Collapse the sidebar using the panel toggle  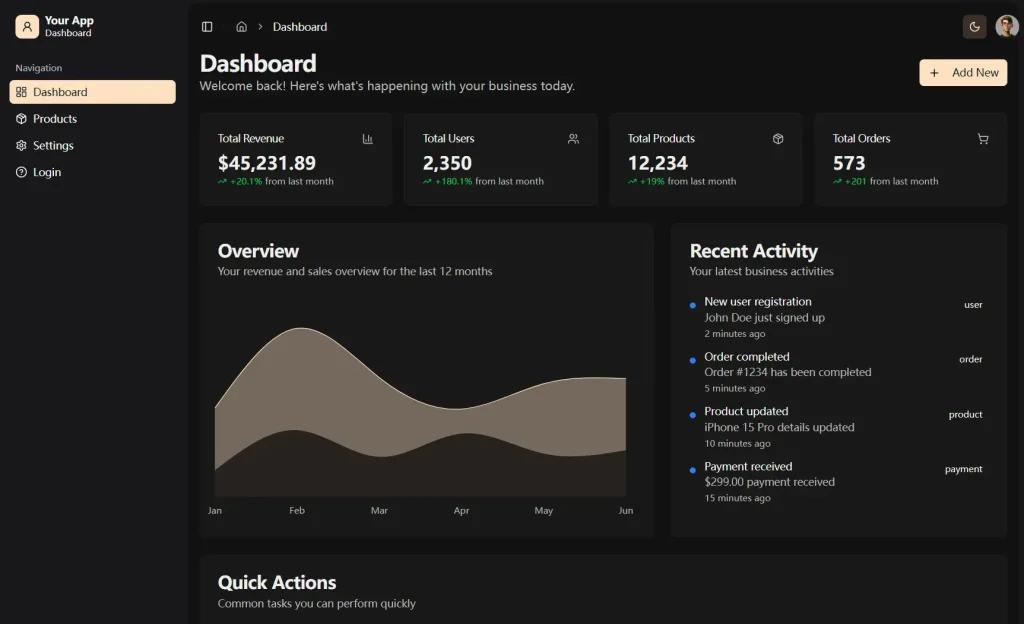tap(206, 26)
